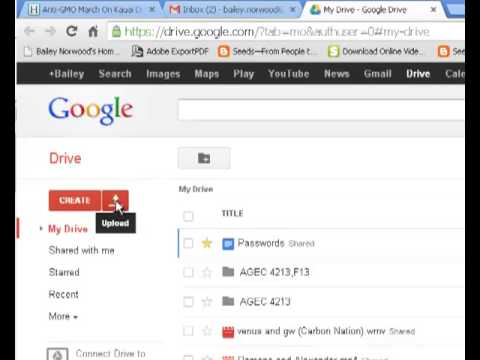Open Images in Google bar
Screen dimensions: 480x360
[x=163, y=74]
